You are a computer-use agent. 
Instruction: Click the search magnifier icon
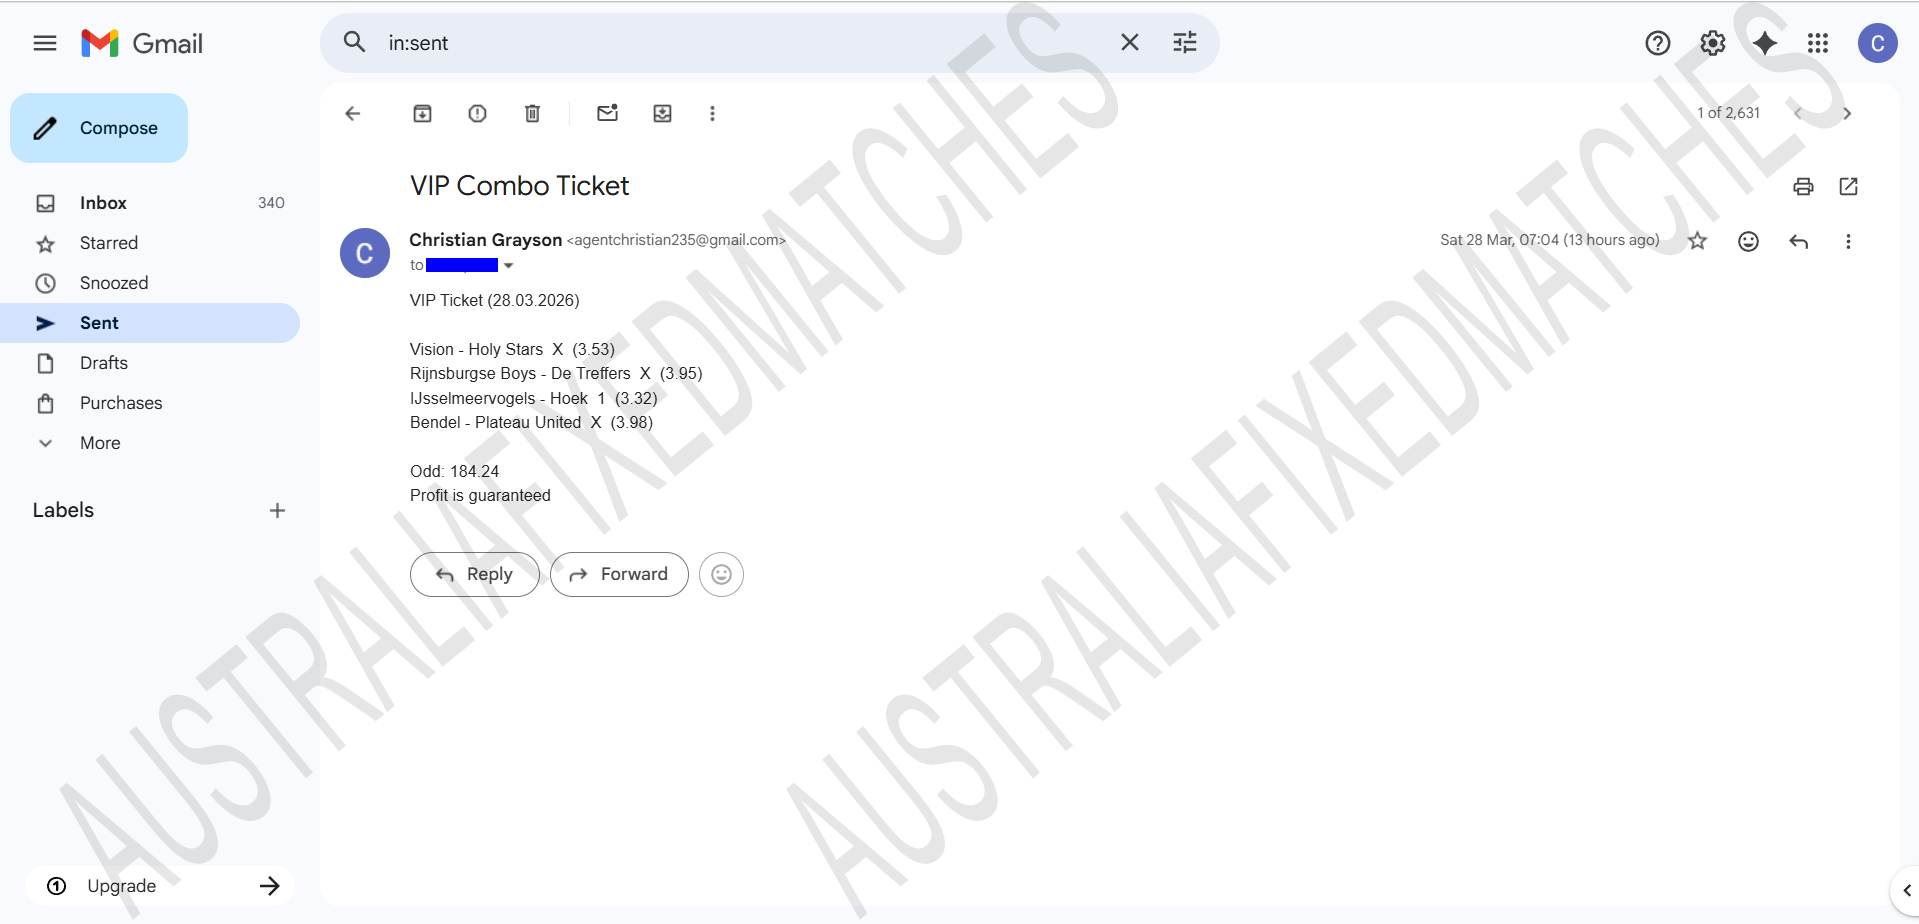355,42
